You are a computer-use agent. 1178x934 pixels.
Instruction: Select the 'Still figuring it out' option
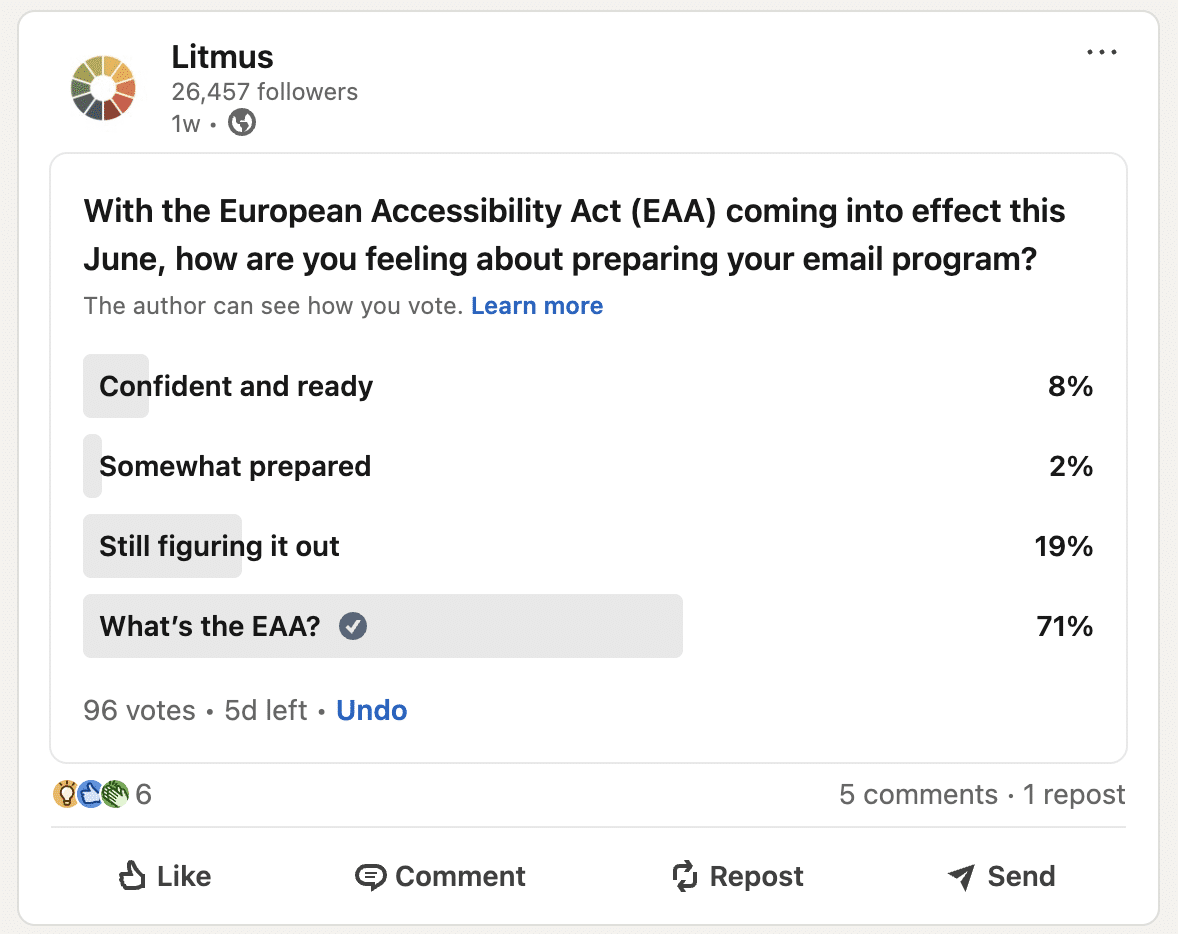point(219,546)
